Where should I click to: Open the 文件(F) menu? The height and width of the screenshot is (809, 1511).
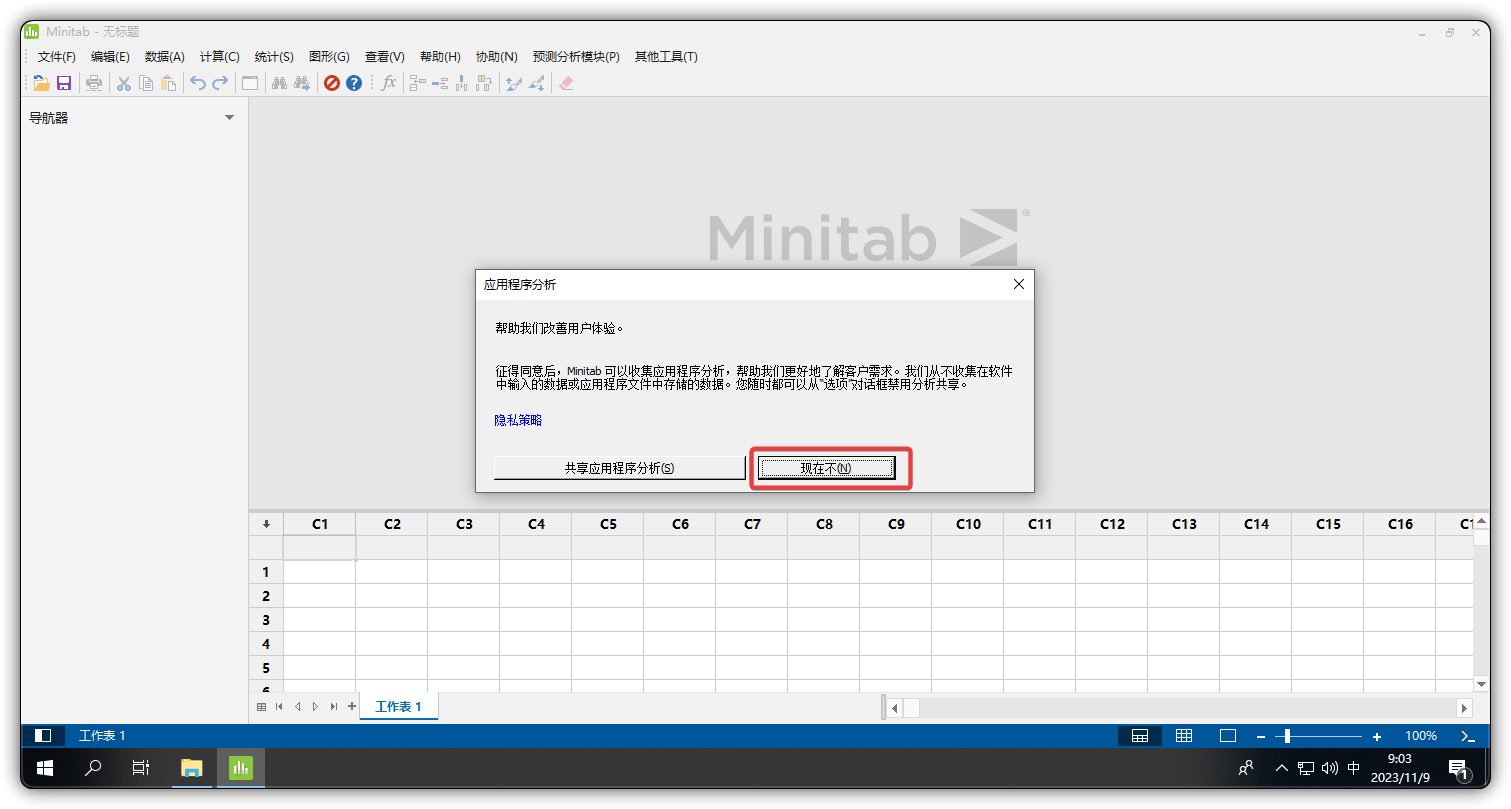(57, 57)
